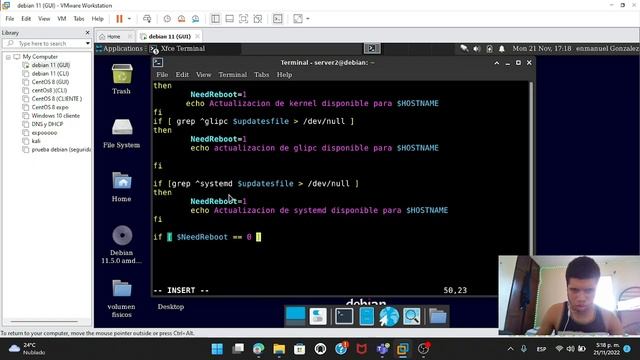Open VMware File menu
Viewport: 640px width, 360px height.
click(x=10, y=19)
